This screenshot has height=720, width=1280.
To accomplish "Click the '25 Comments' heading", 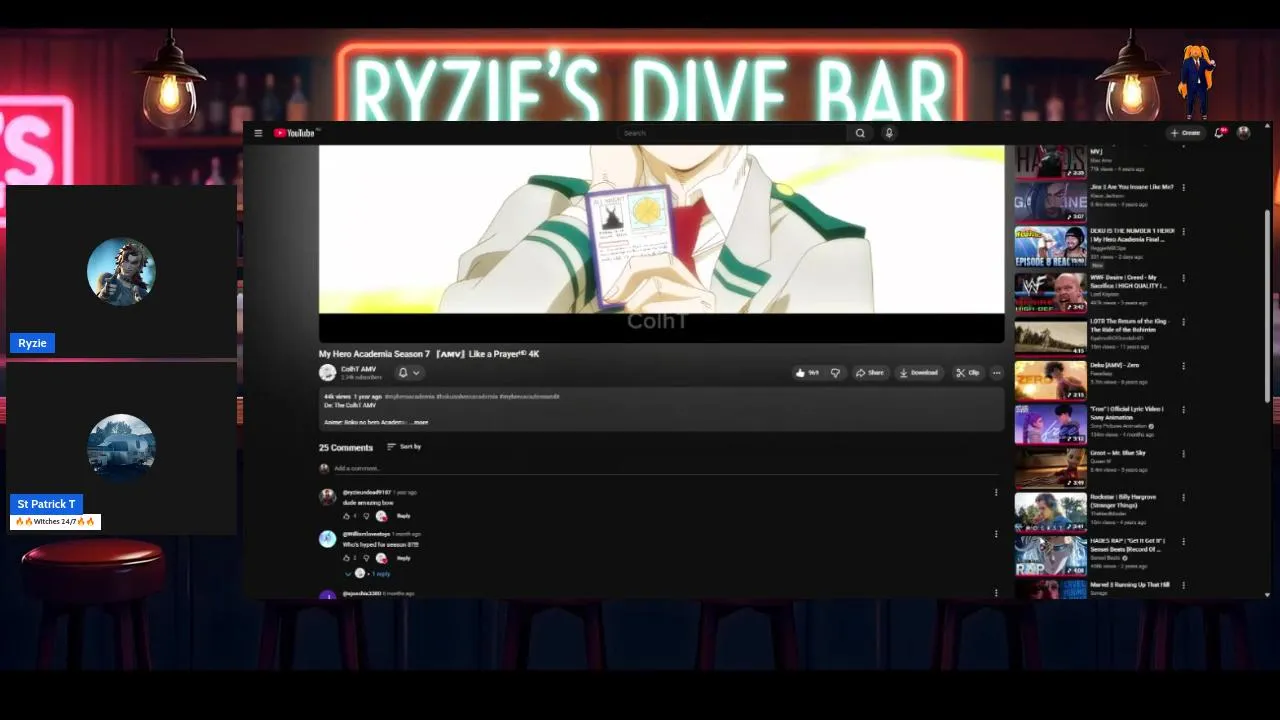I will coord(346,448).
